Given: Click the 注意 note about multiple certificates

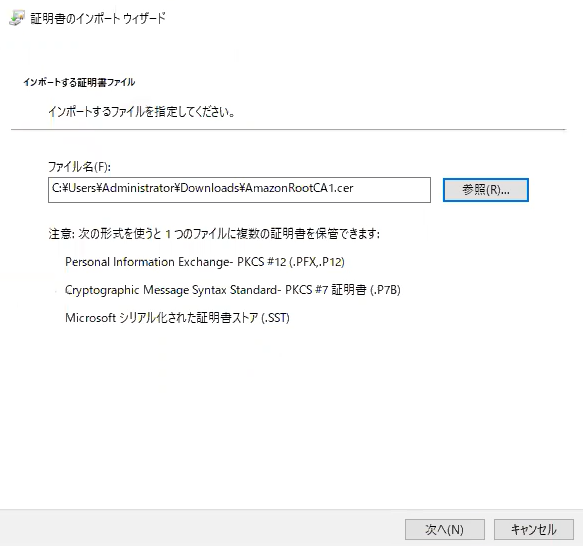Looking at the screenshot, I should point(214,234).
